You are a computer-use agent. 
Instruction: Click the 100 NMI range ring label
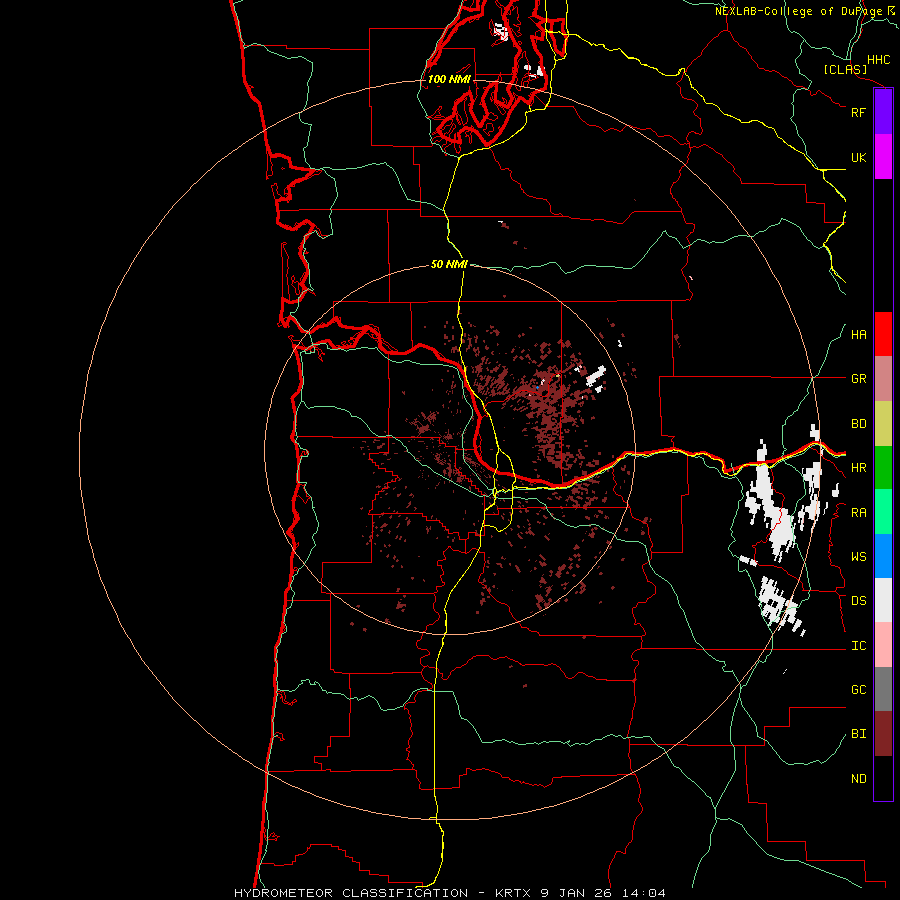click(449, 79)
